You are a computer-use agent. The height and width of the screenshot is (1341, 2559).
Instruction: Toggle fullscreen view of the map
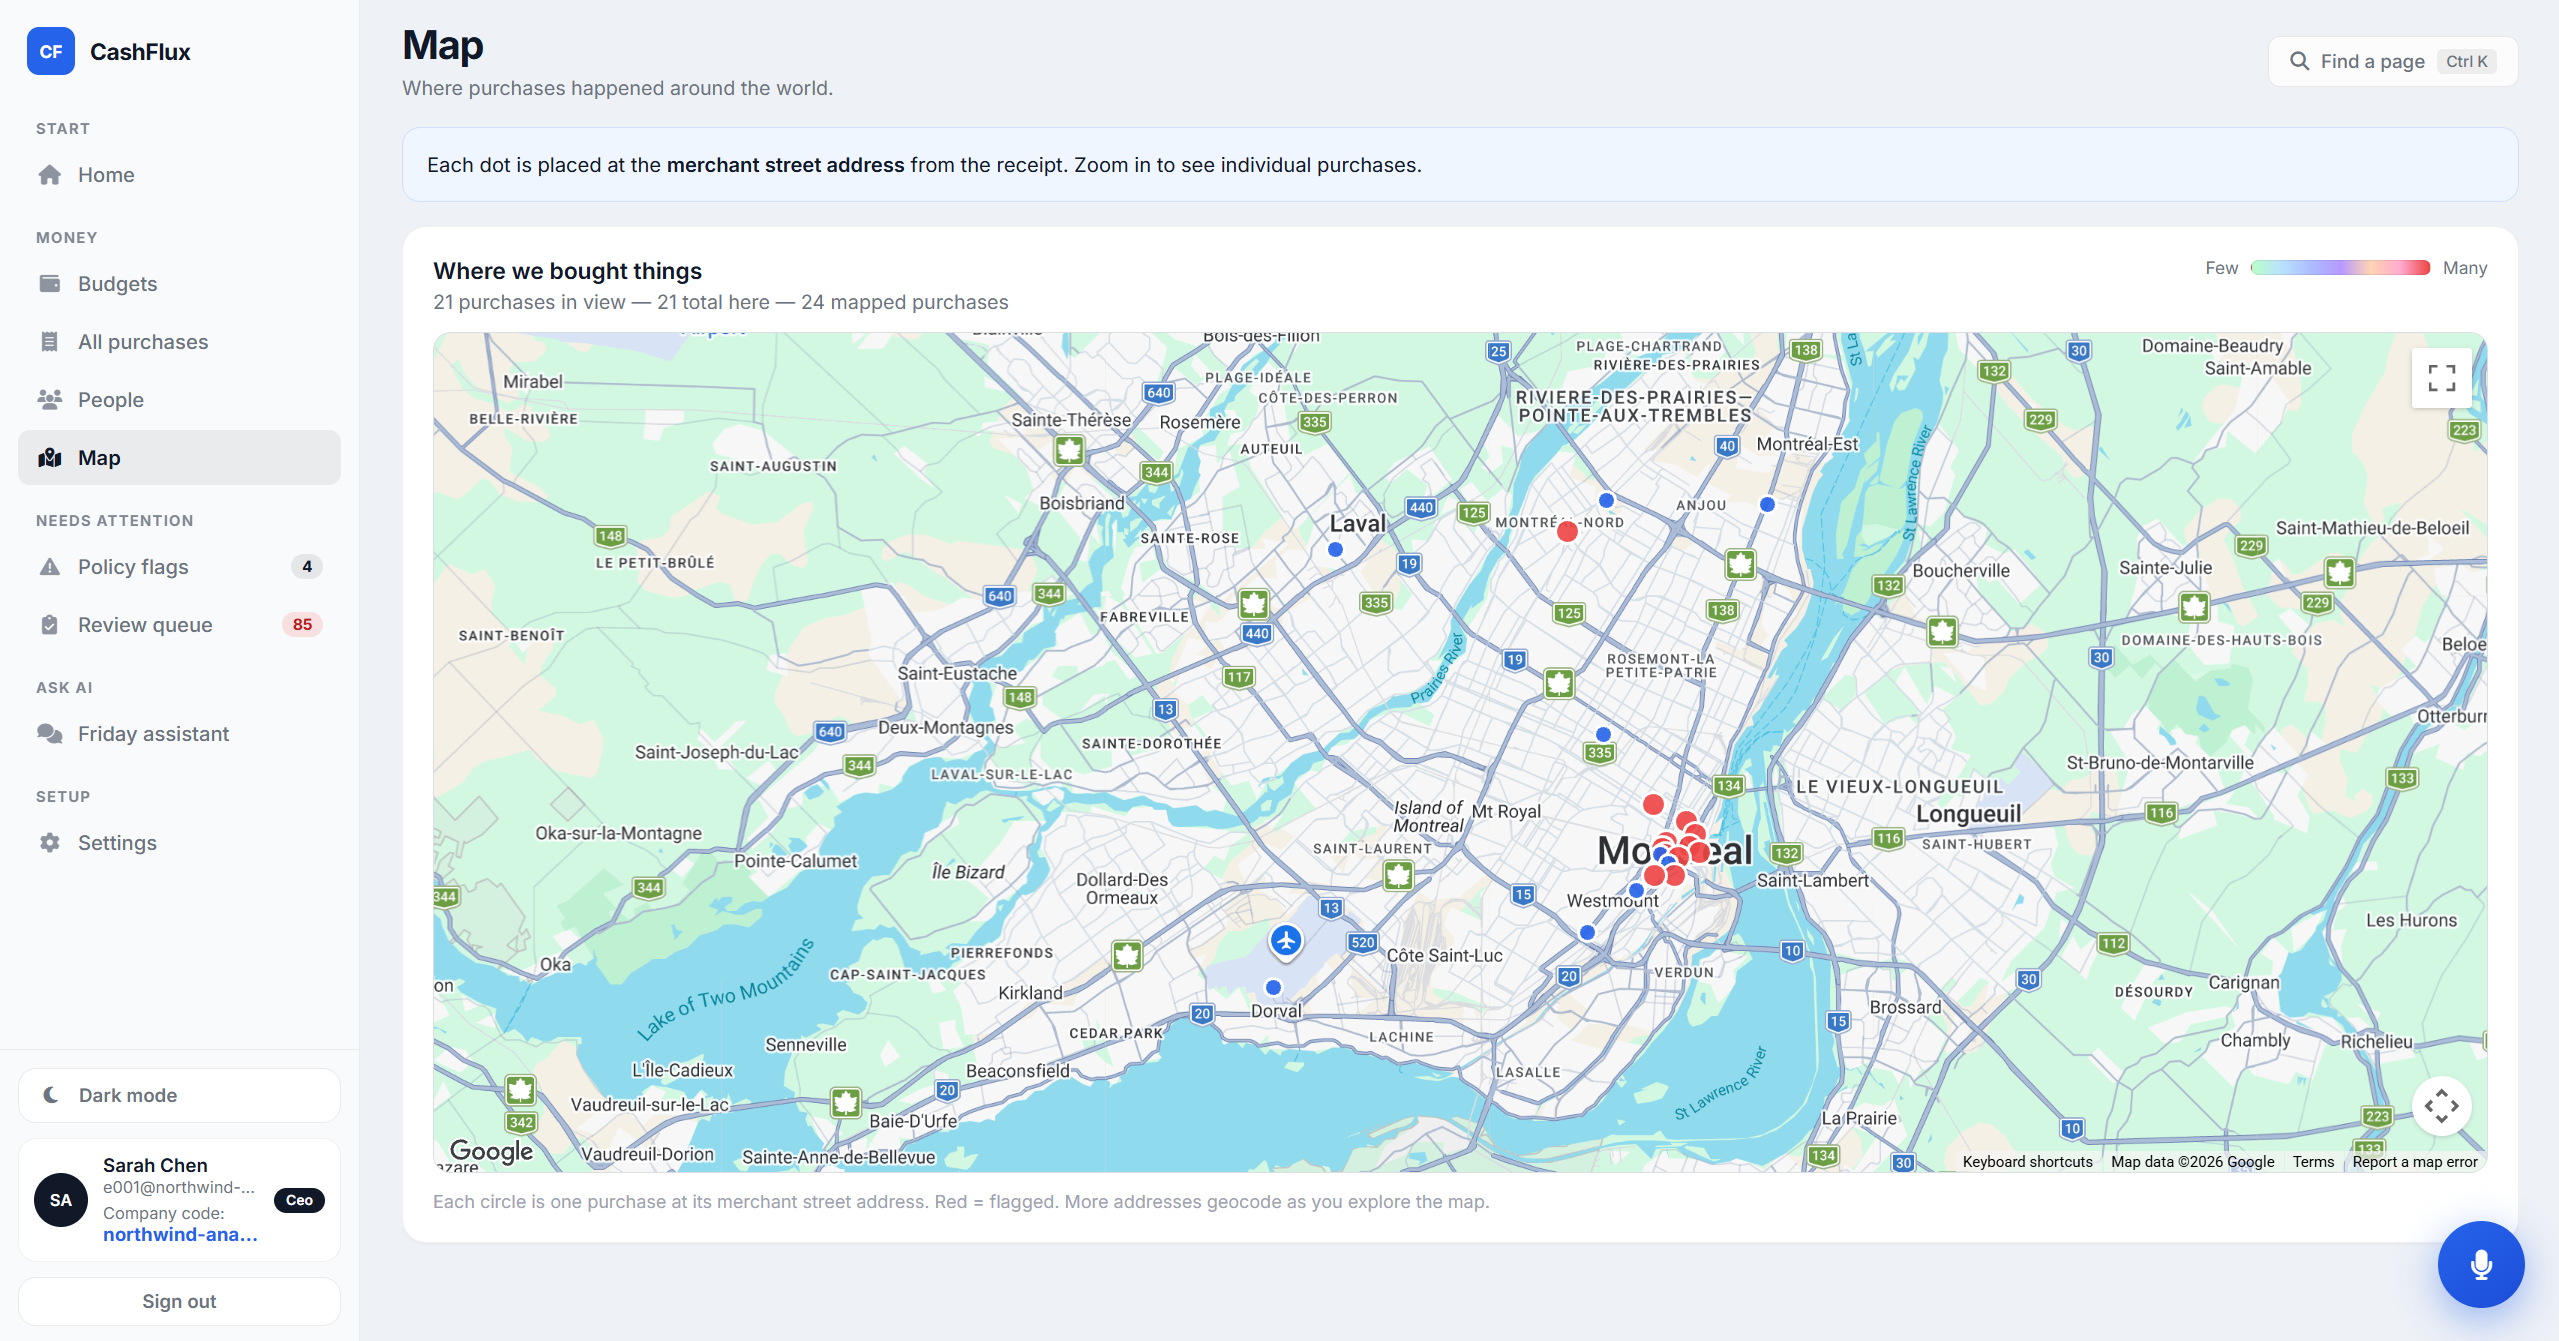tap(2441, 378)
